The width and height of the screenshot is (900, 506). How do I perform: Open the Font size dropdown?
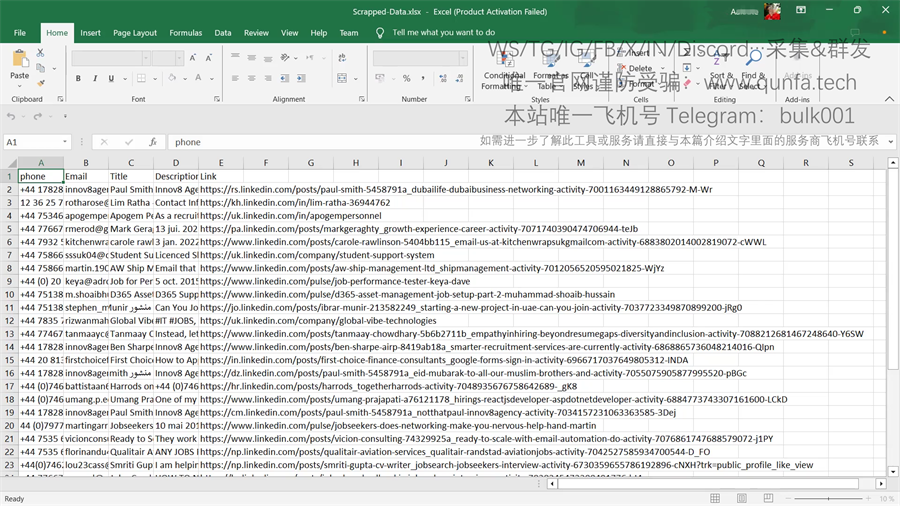coord(179,58)
